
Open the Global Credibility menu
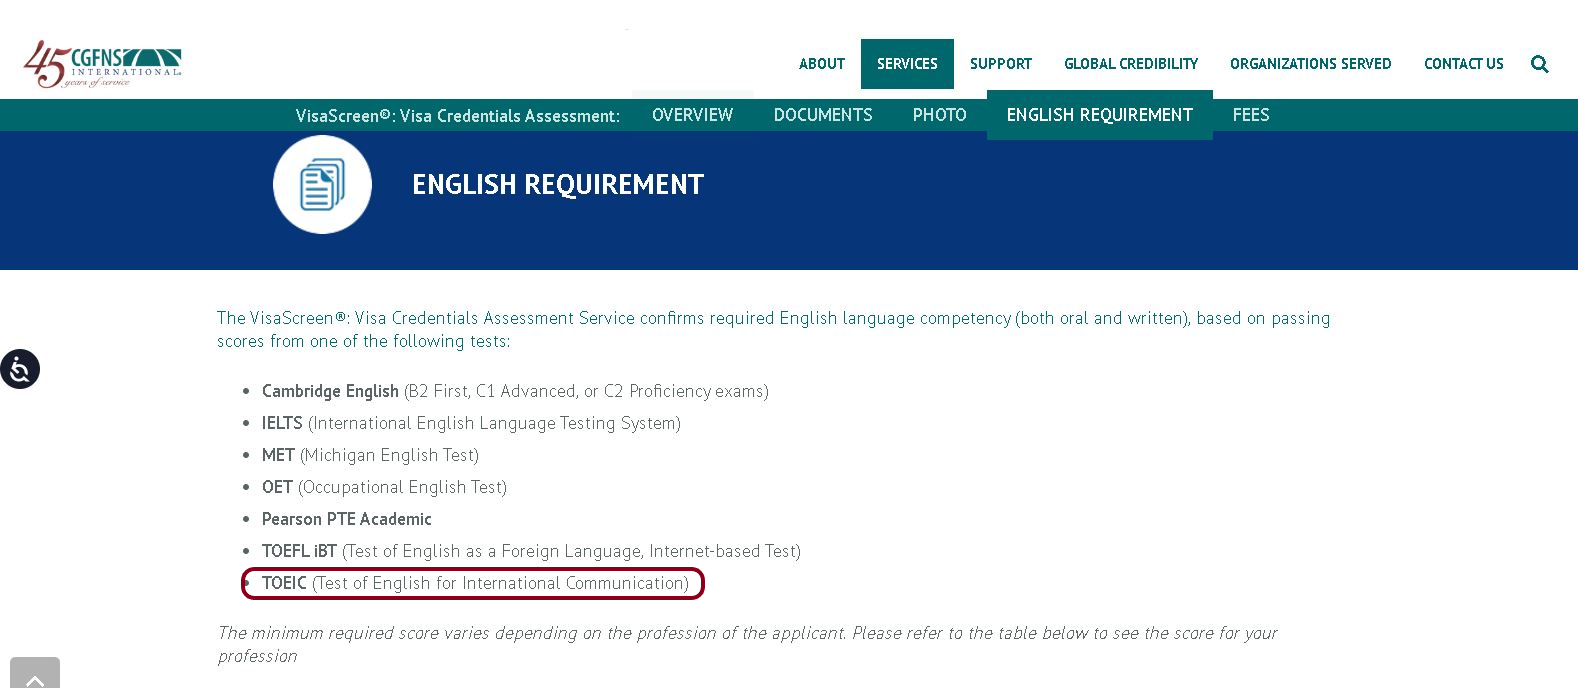coord(1131,64)
